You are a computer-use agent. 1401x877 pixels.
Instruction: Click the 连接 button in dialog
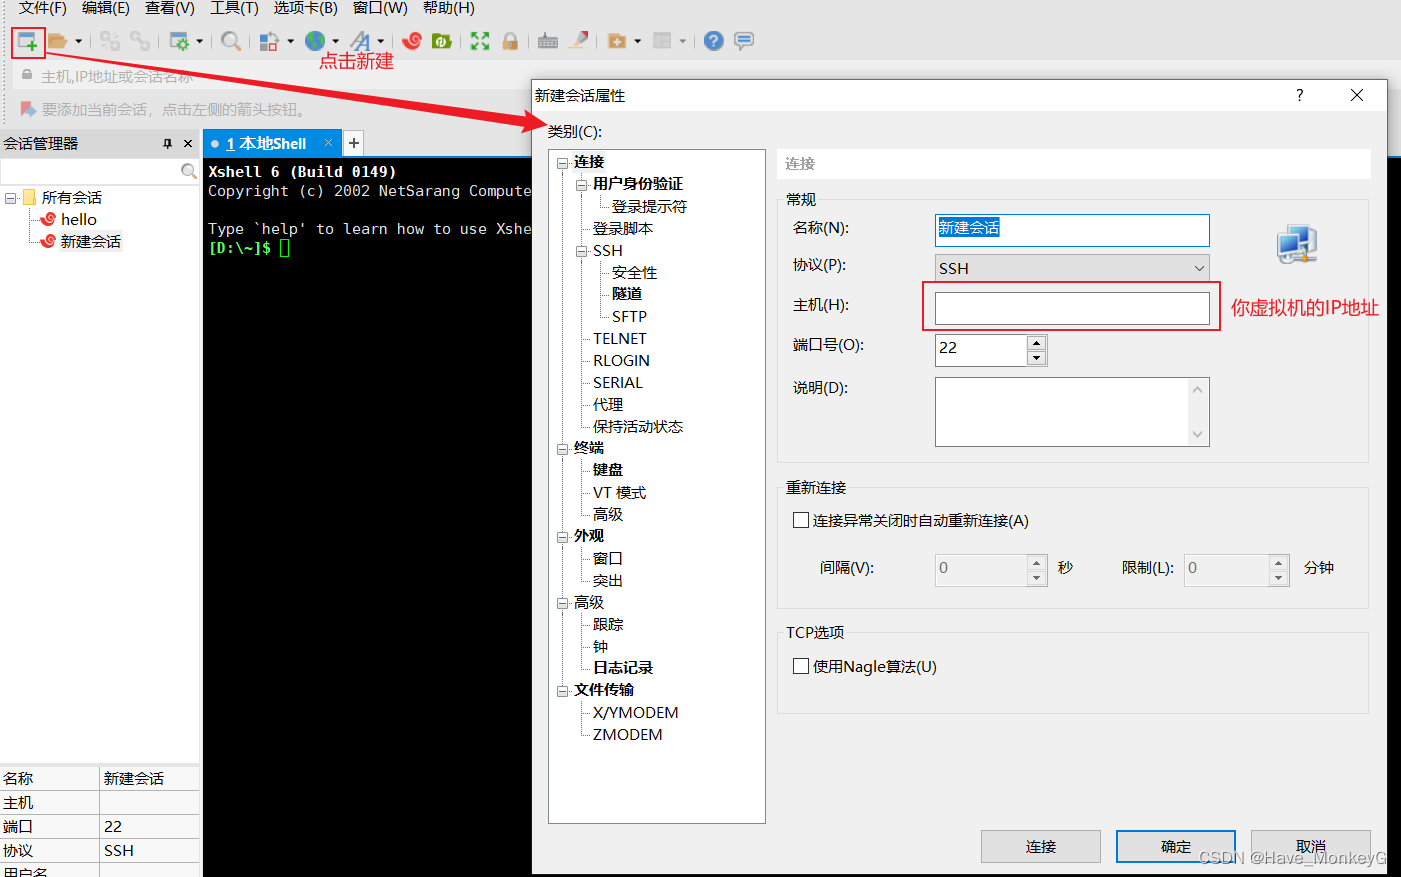coord(1041,846)
